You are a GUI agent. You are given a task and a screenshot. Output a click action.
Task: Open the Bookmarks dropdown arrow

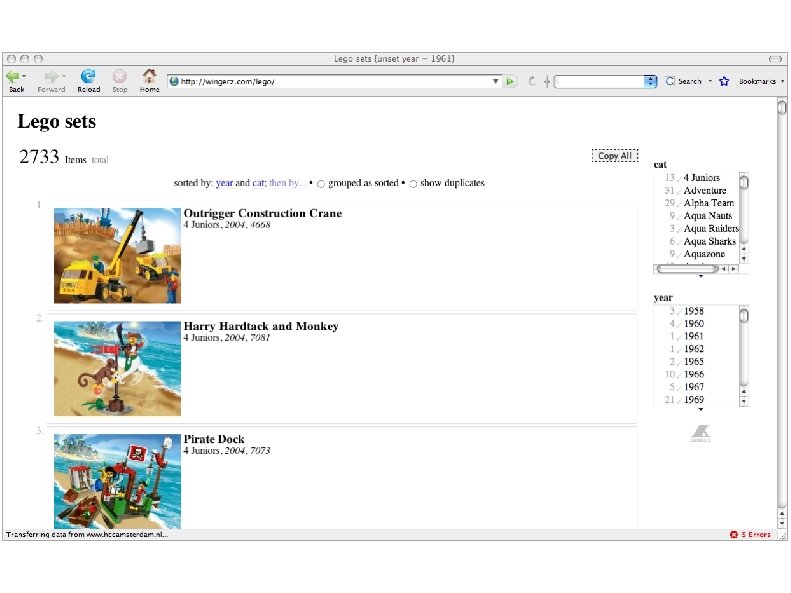782,81
